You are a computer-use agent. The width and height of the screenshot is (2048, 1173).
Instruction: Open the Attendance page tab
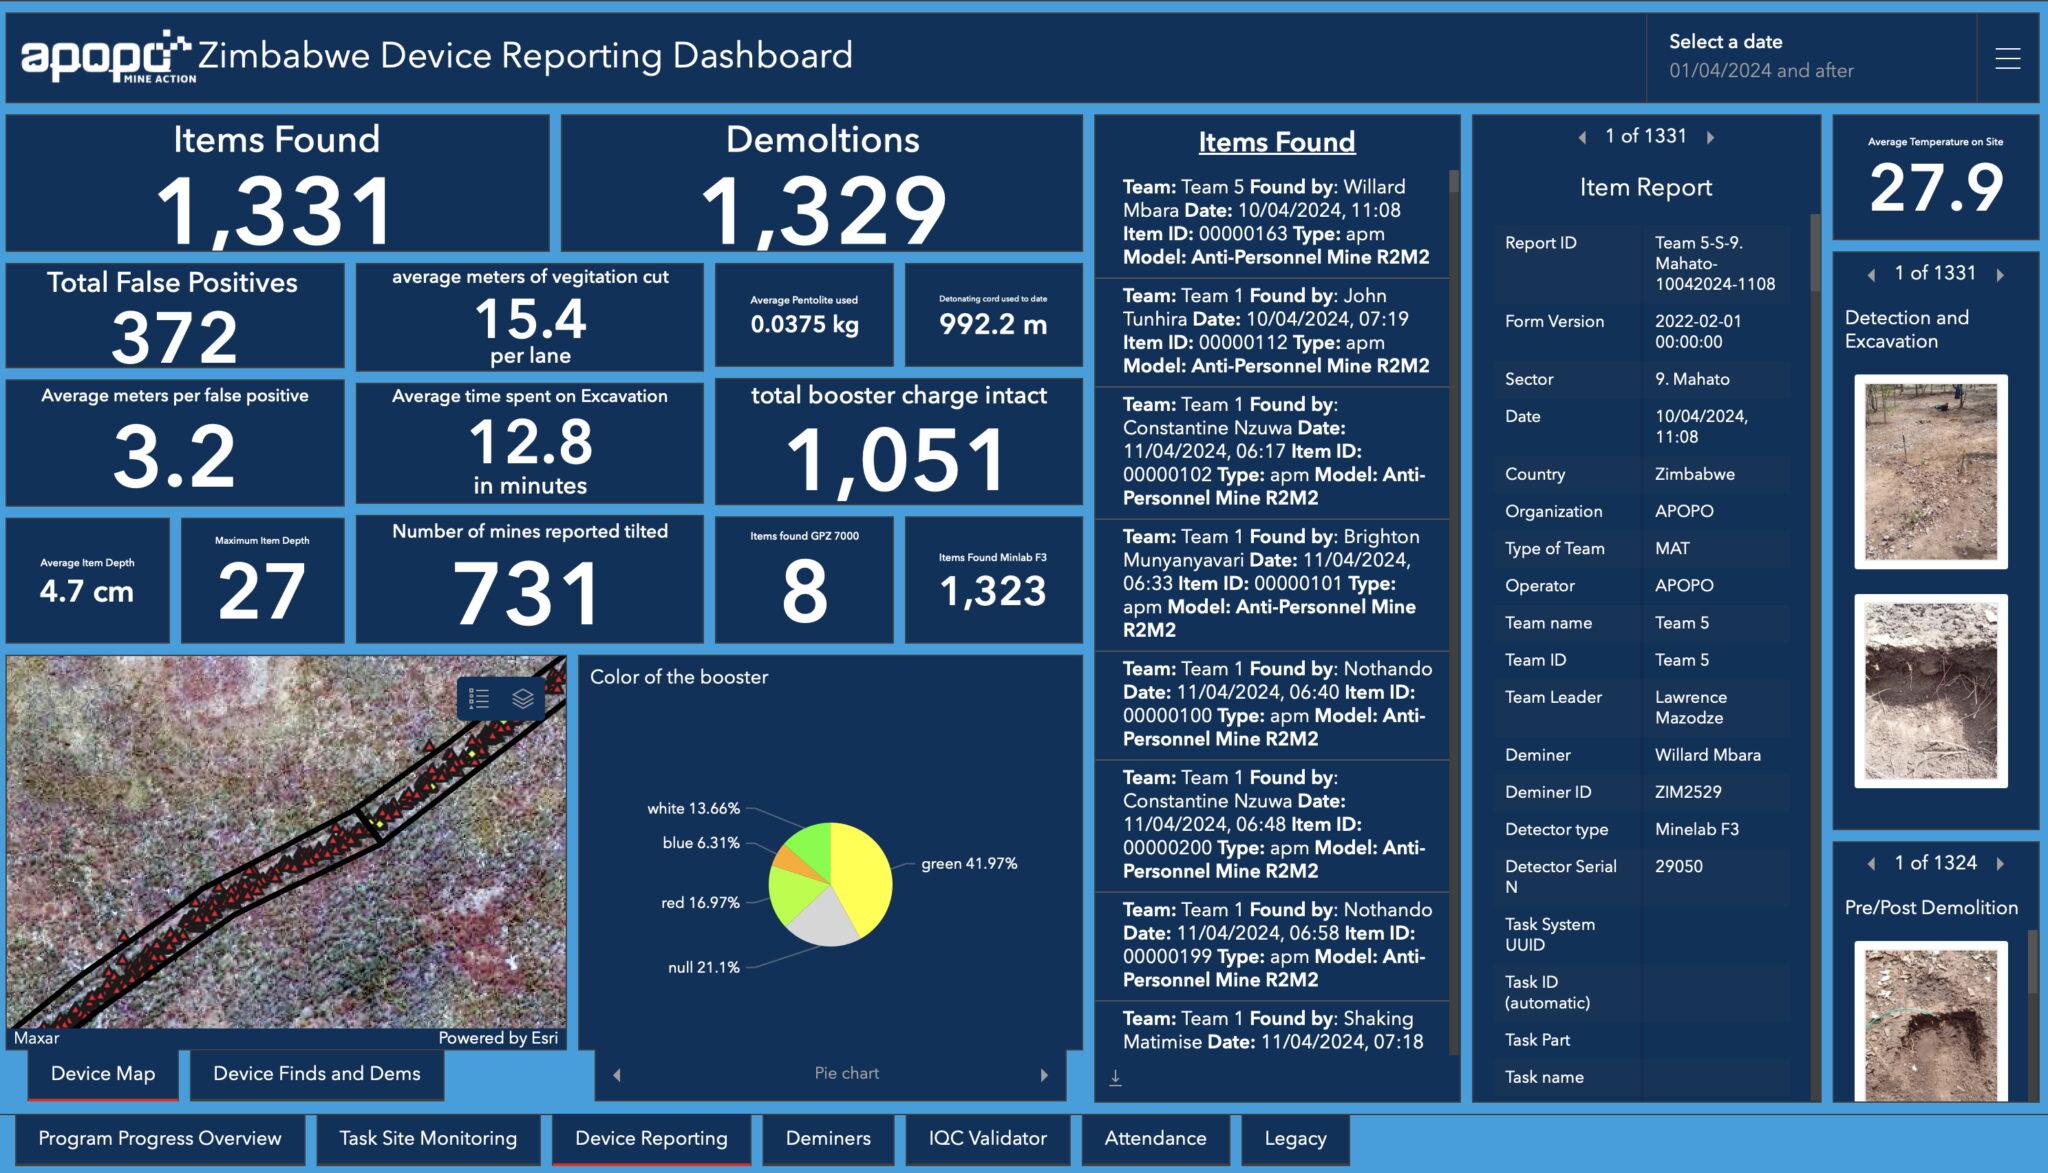coord(1155,1139)
